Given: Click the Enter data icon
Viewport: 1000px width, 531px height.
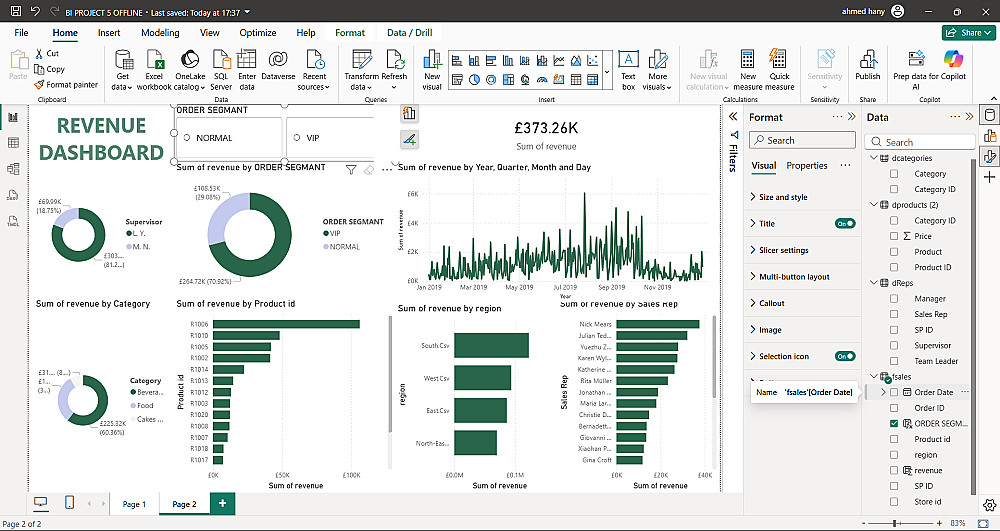Looking at the screenshot, I should (x=247, y=66).
